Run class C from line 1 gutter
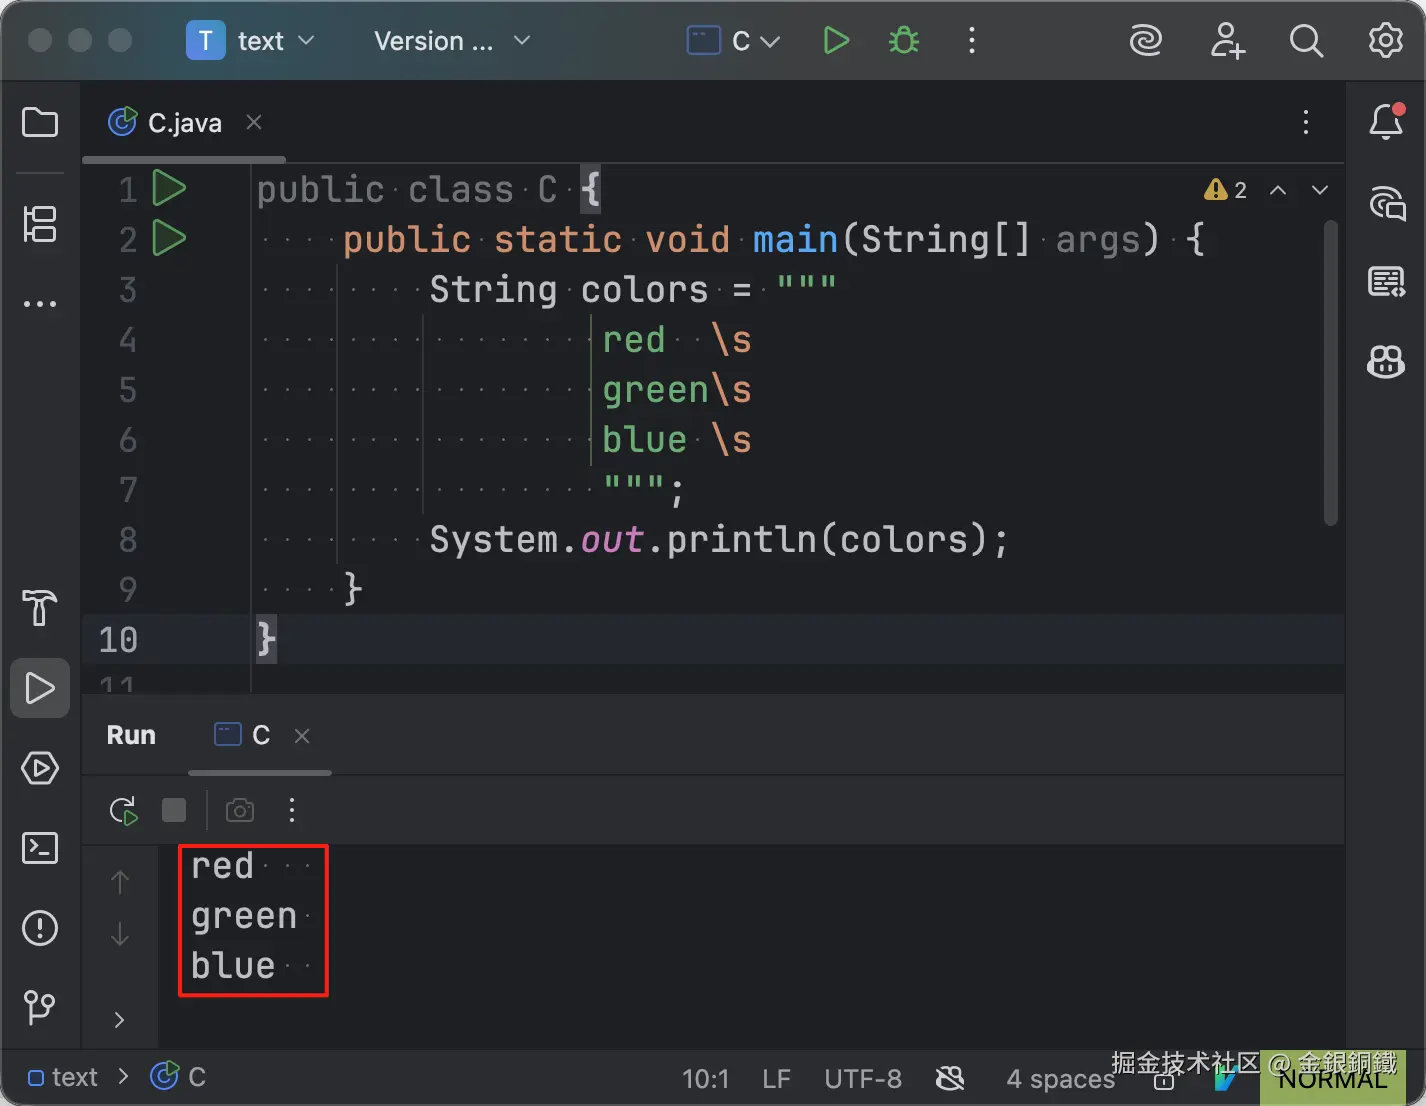The height and width of the screenshot is (1106, 1426). click(x=169, y=188)
